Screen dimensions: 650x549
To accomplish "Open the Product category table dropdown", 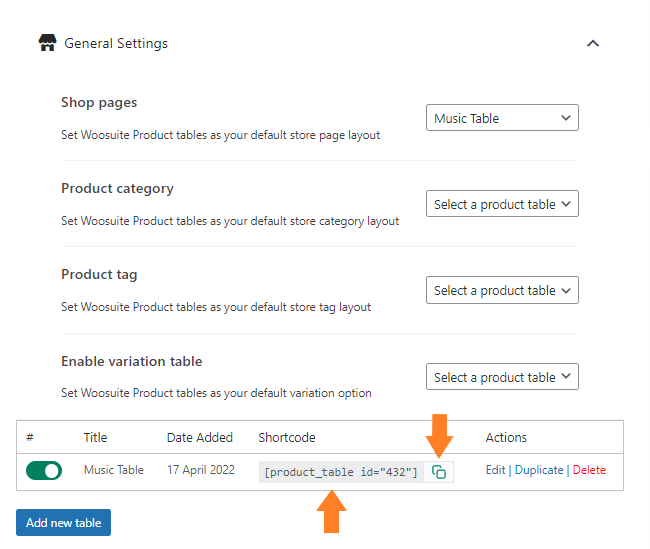I will pos(502,204).
